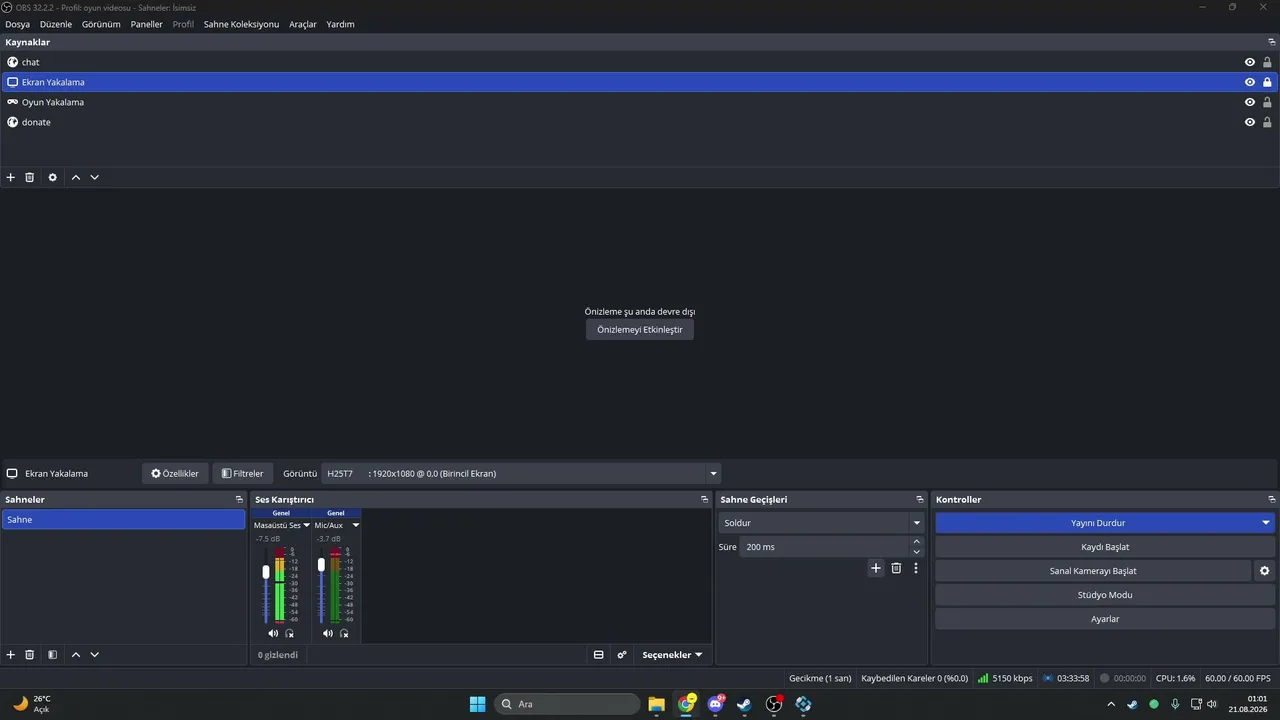
Task: Toggle monitoring for Mic/Aux
Action: coord(345,633)
